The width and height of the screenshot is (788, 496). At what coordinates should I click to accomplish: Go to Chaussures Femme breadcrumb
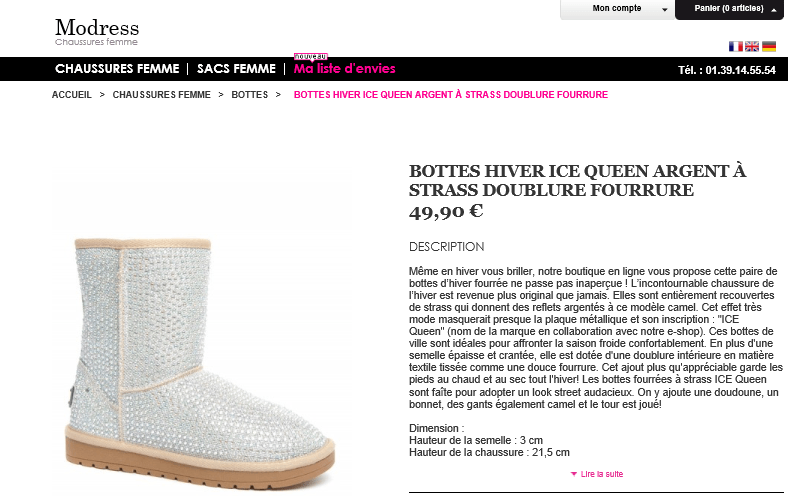tap(161, 94)
